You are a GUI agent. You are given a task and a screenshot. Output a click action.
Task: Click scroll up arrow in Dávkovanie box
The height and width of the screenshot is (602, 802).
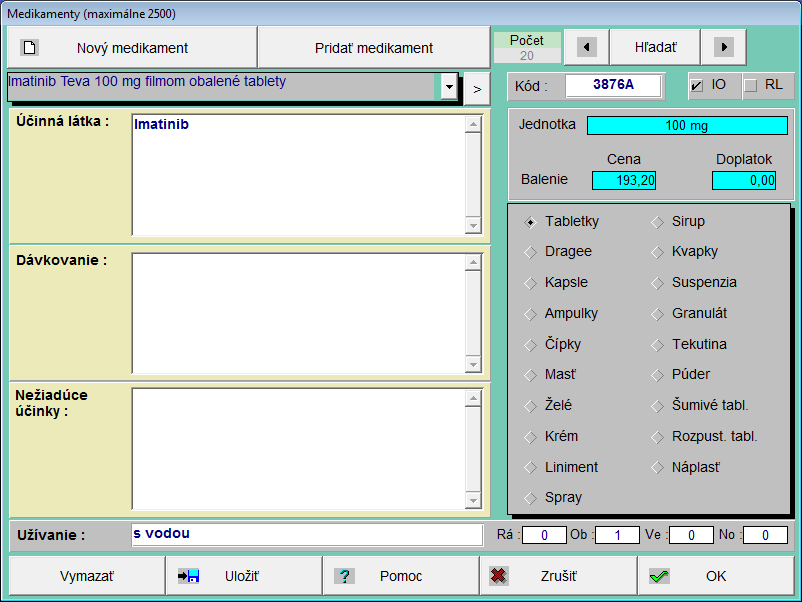click(474, 263)
